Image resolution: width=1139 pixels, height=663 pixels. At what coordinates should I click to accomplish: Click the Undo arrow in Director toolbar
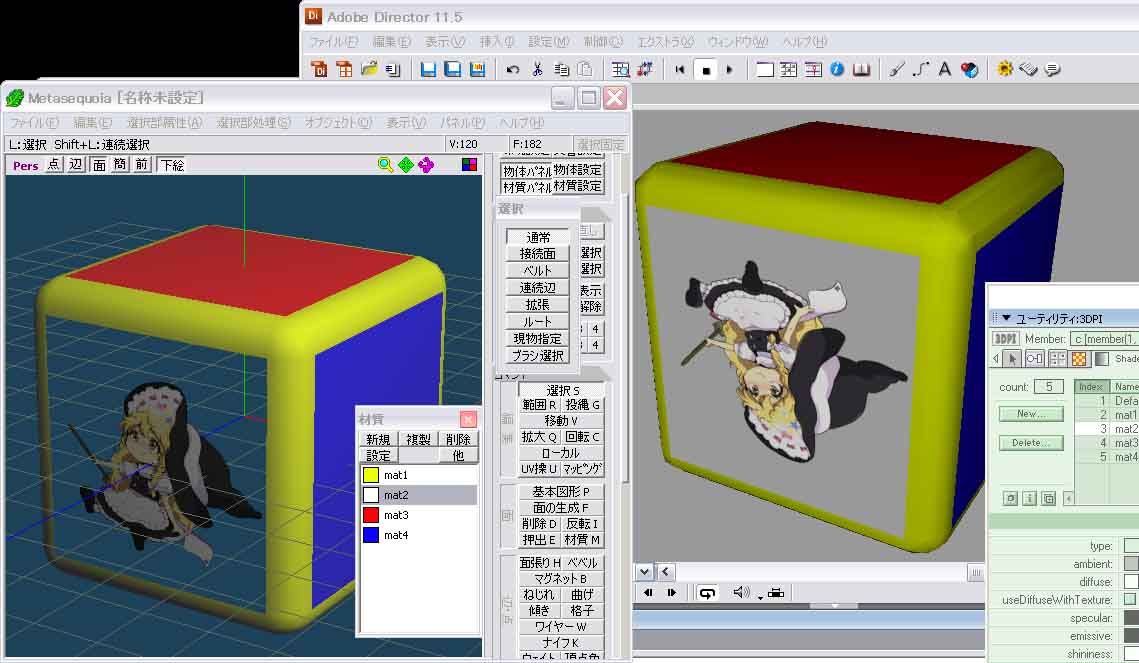513,70
